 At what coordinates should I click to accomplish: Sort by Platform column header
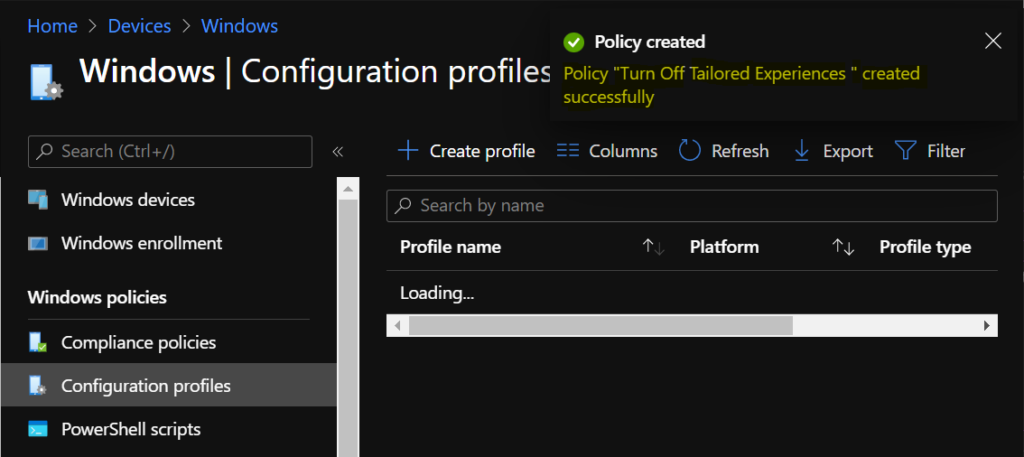coord(724,247)
